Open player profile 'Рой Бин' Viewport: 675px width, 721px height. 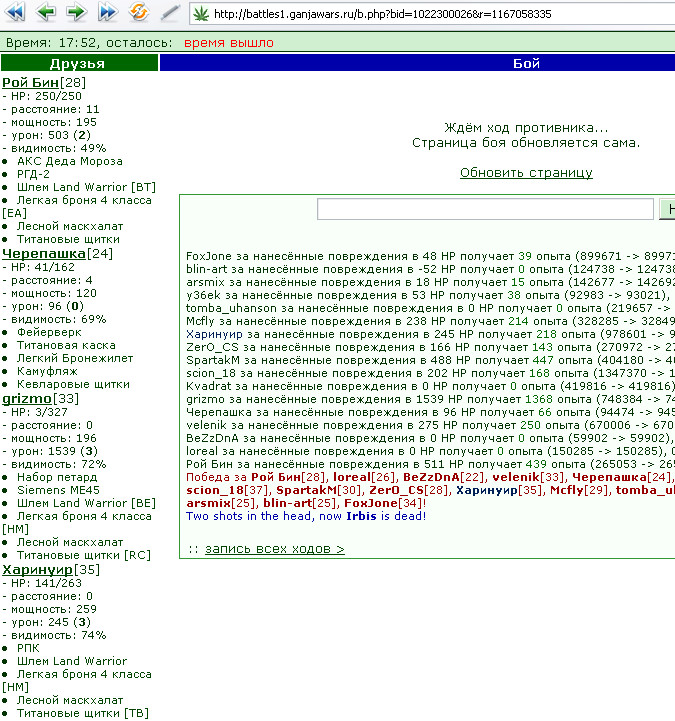point(30,83)
